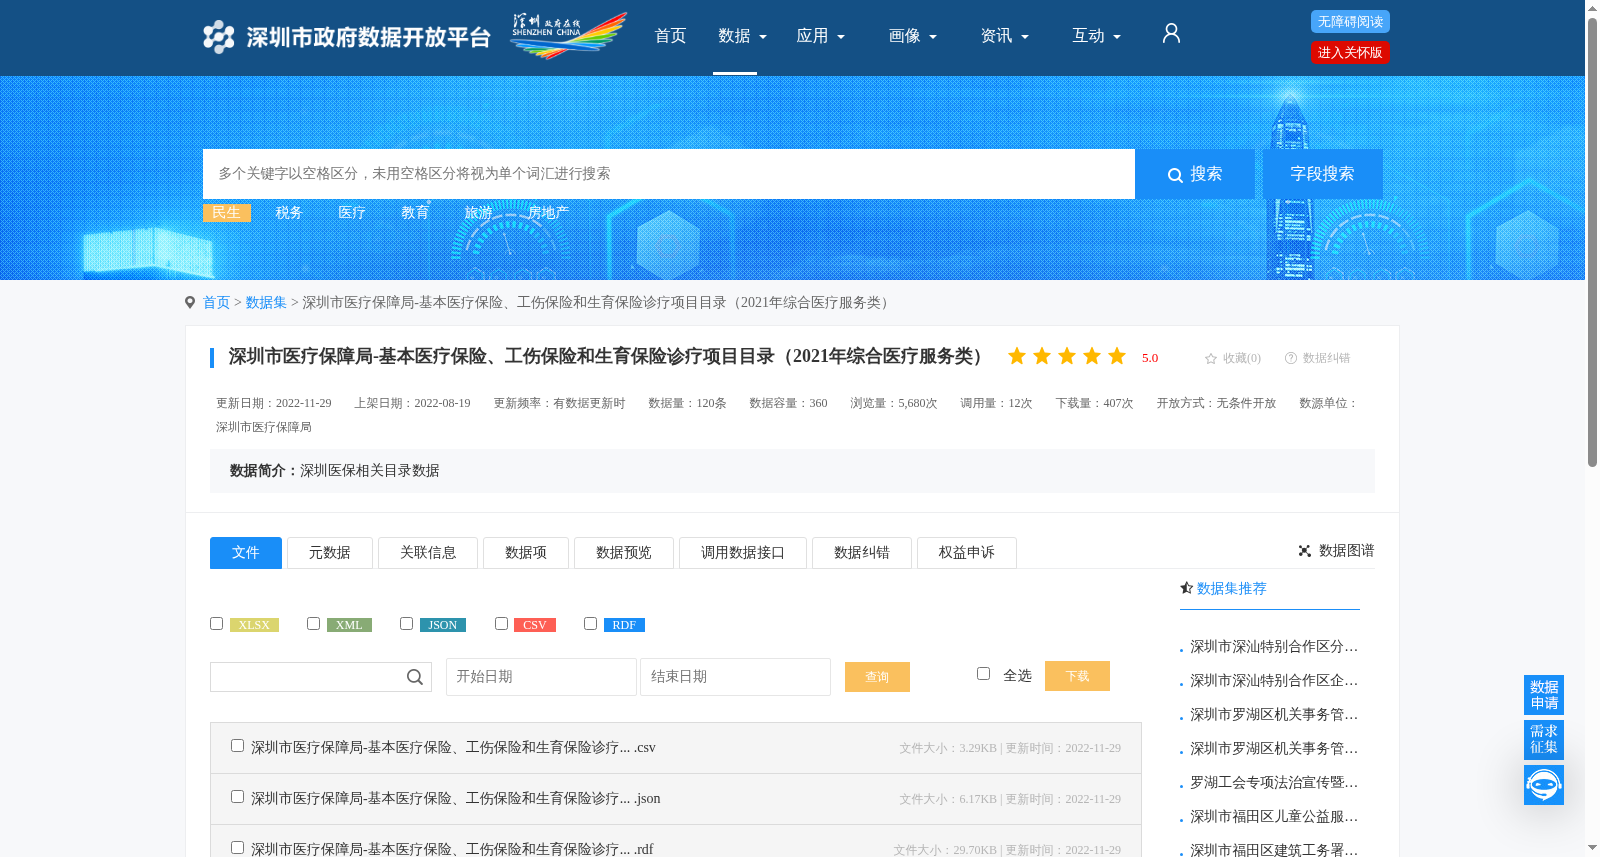Click the platform logo icon in the header
1600x857 pixels.
(218, 37)
